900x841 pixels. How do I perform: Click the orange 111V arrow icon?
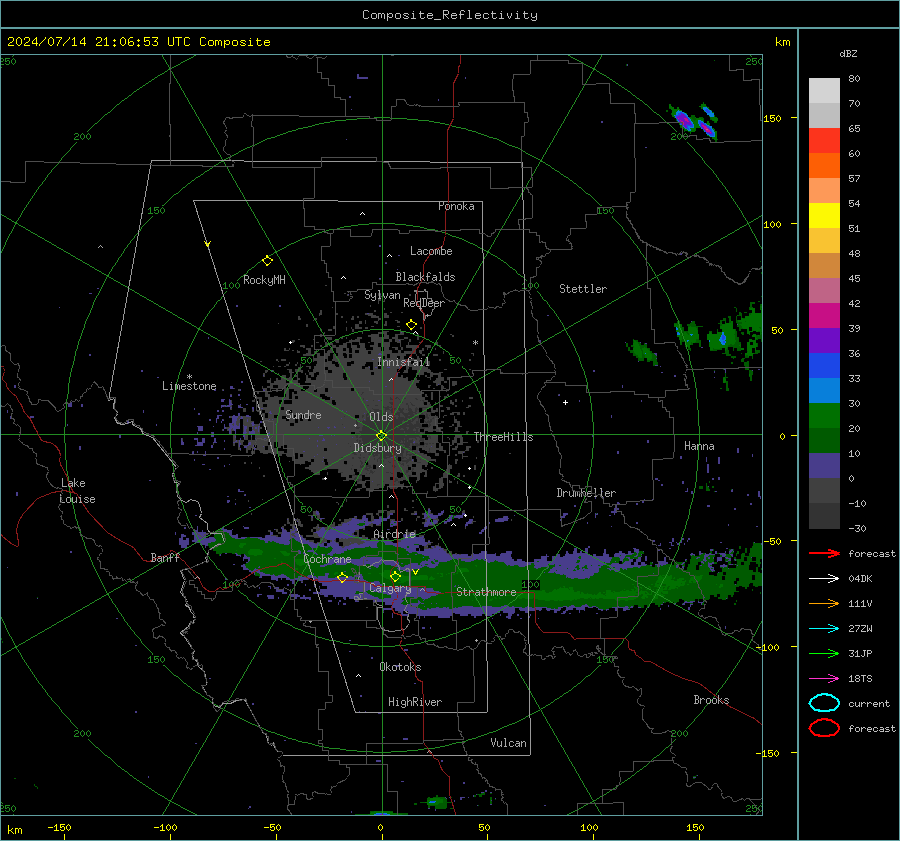click(824, 603)
